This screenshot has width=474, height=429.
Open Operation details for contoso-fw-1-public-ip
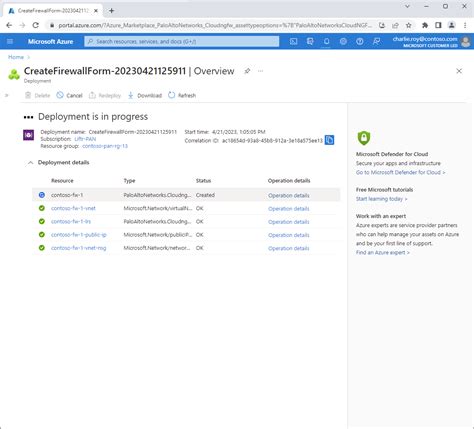(x=289, y=235)
